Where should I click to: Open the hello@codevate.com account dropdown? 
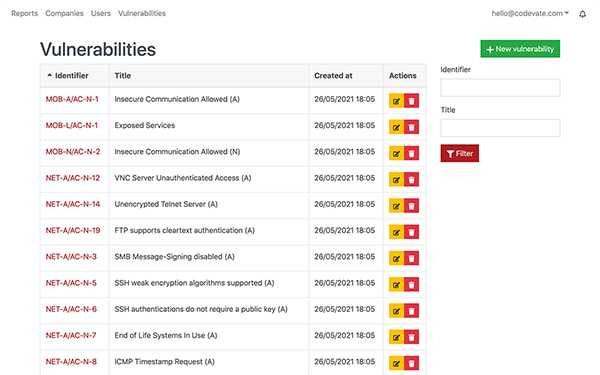coord(530,13)
